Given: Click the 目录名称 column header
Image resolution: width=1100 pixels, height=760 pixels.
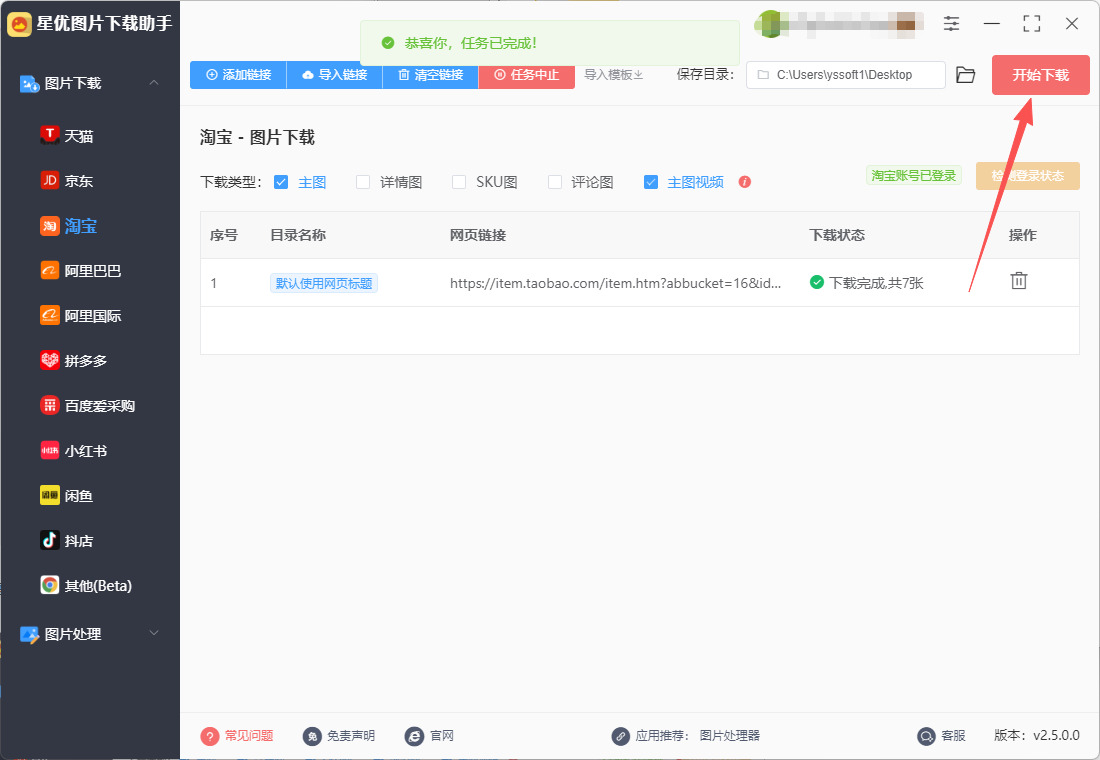Looking at the screenshot, I should tap(298, 235).
